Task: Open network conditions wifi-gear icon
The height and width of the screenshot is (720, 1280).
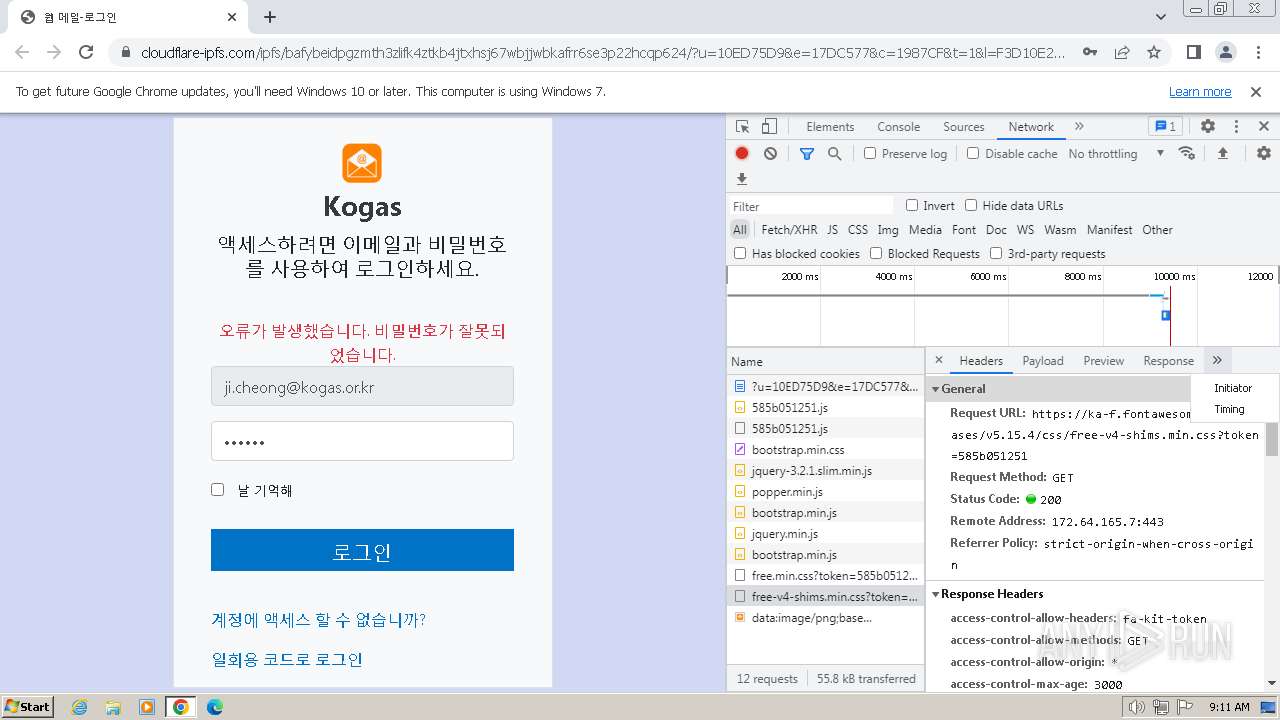Action: coord(1187,153)
